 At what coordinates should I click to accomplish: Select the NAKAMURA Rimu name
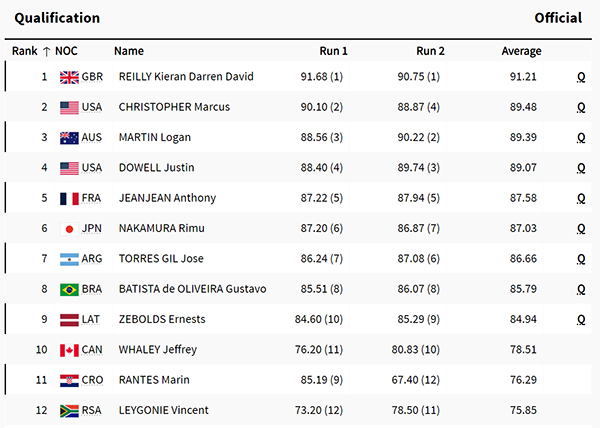[161, 228]
